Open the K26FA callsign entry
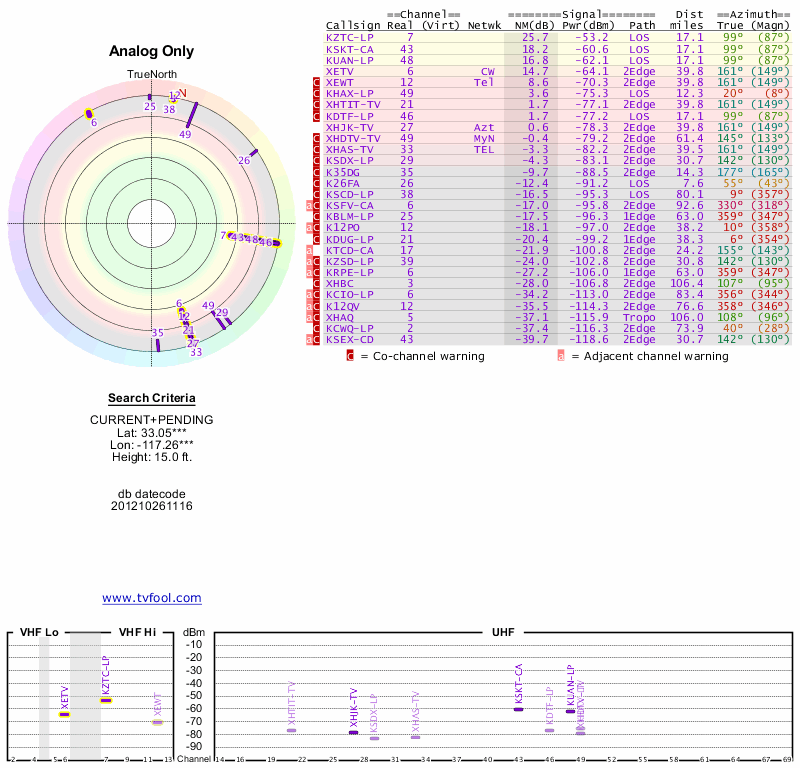Viewport: 800px width, 768px height. 342,183
